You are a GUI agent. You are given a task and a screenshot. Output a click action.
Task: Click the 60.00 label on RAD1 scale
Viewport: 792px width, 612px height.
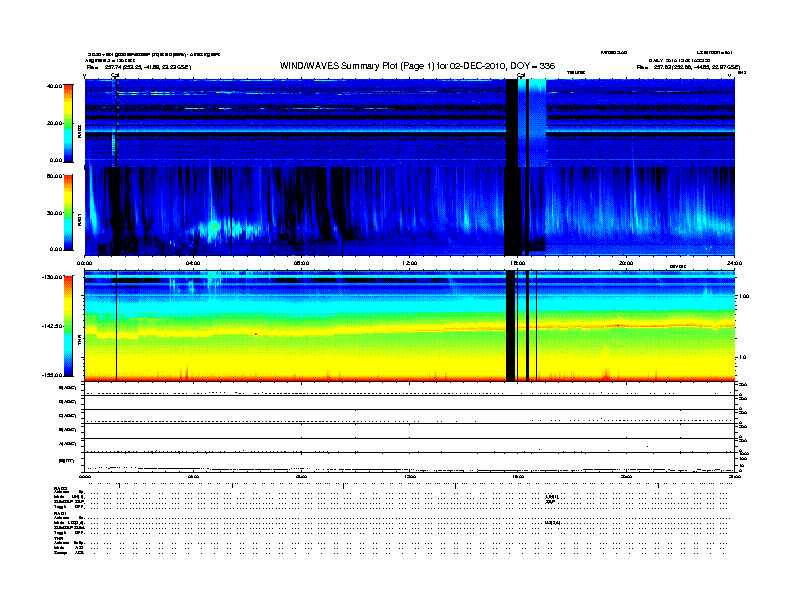(54, 176)
